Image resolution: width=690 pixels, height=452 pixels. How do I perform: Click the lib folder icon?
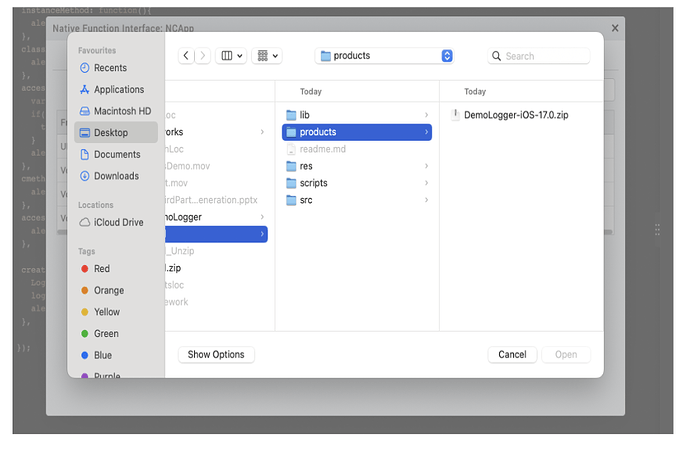291,115
